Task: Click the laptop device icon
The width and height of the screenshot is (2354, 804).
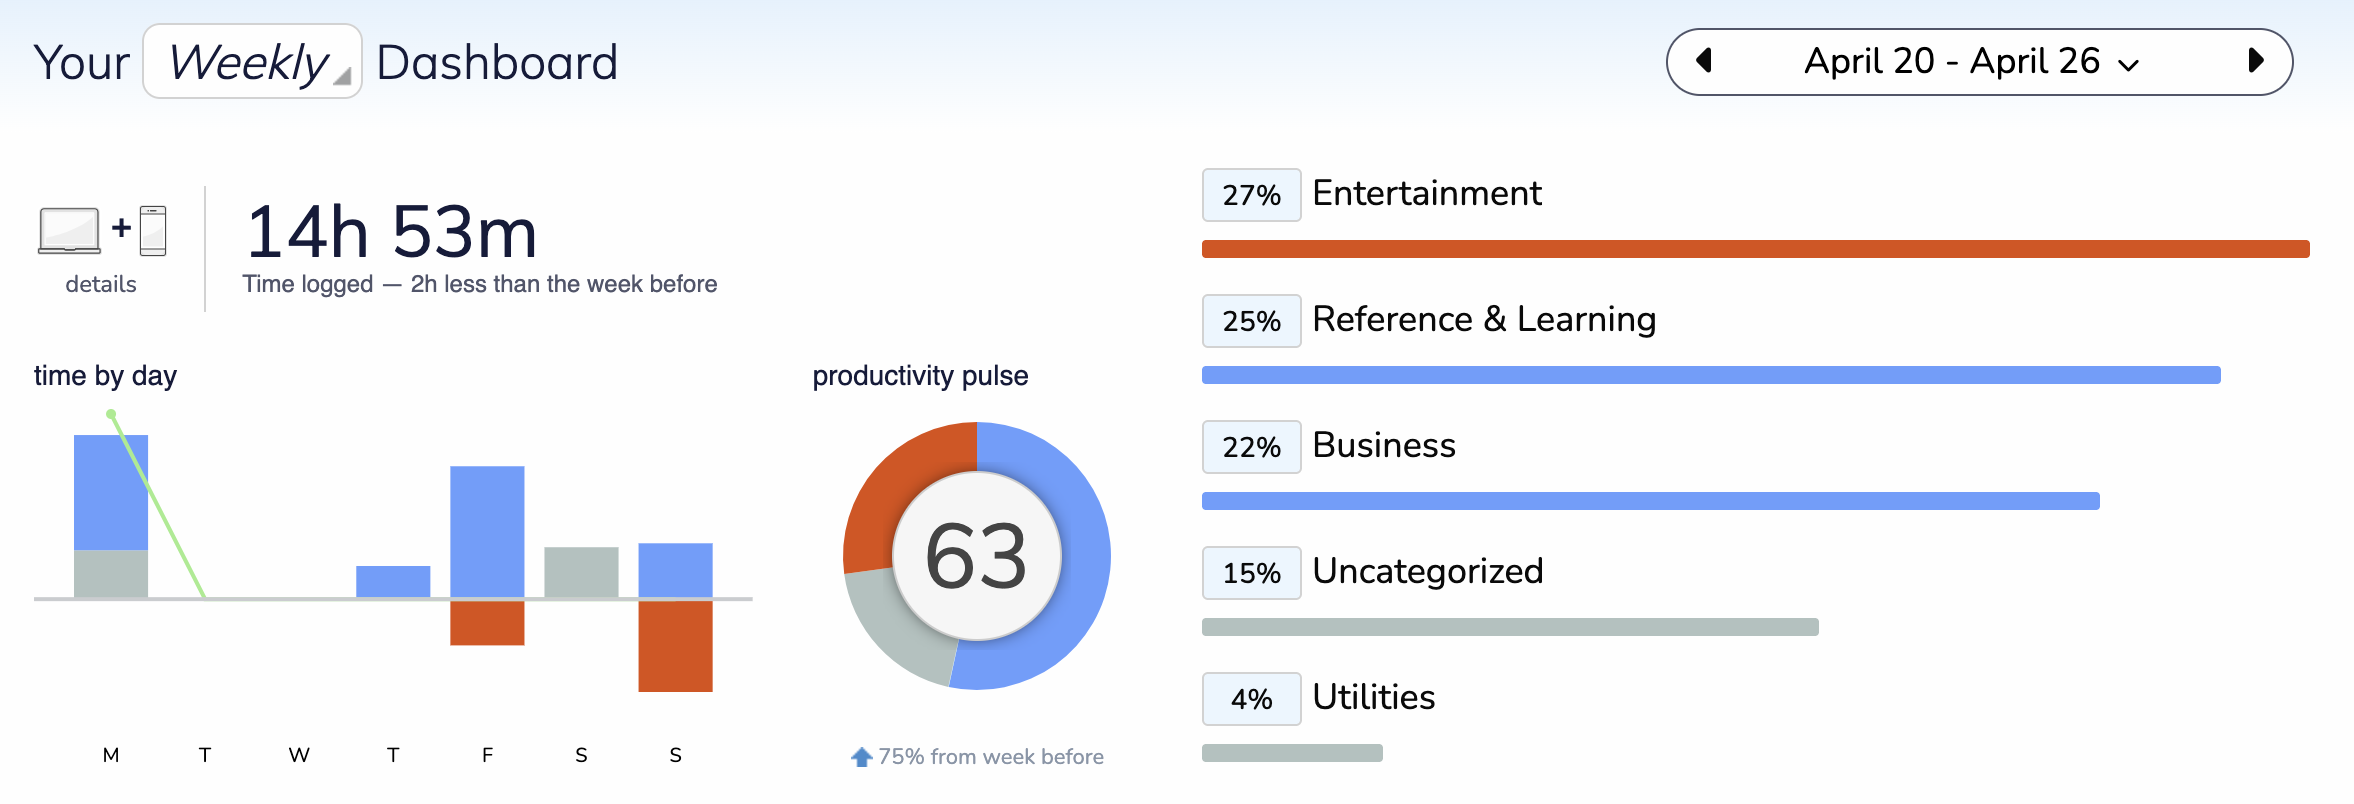Action: point(69,230)
